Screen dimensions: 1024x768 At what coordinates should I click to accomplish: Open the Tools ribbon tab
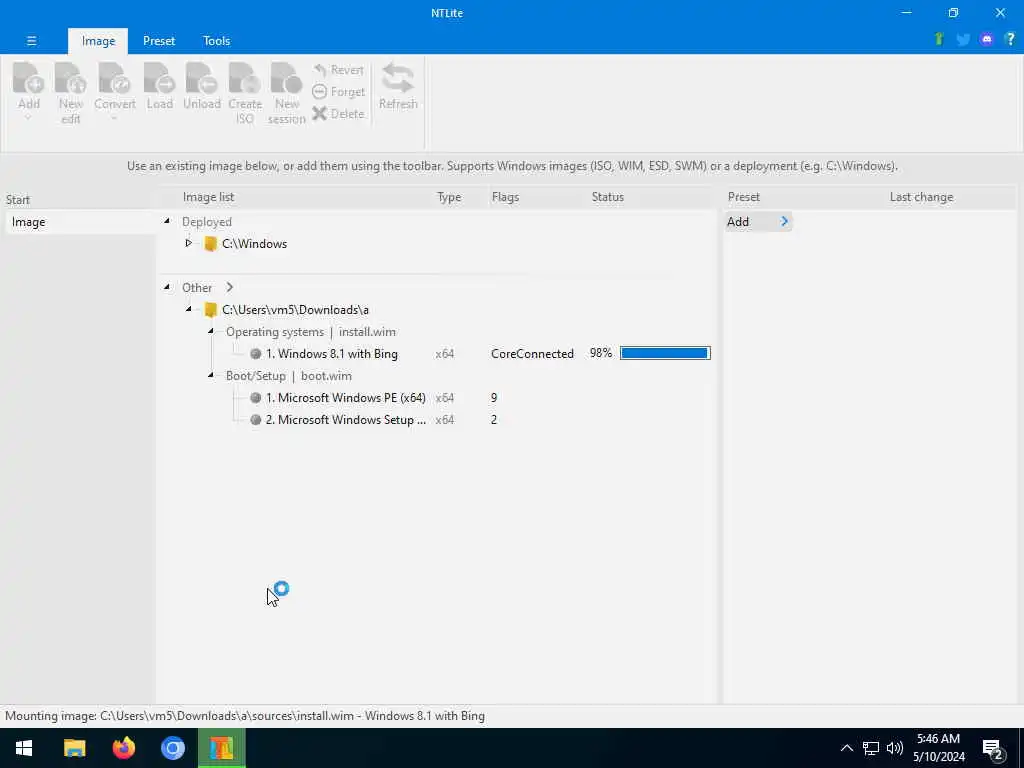tap(216, 40)
